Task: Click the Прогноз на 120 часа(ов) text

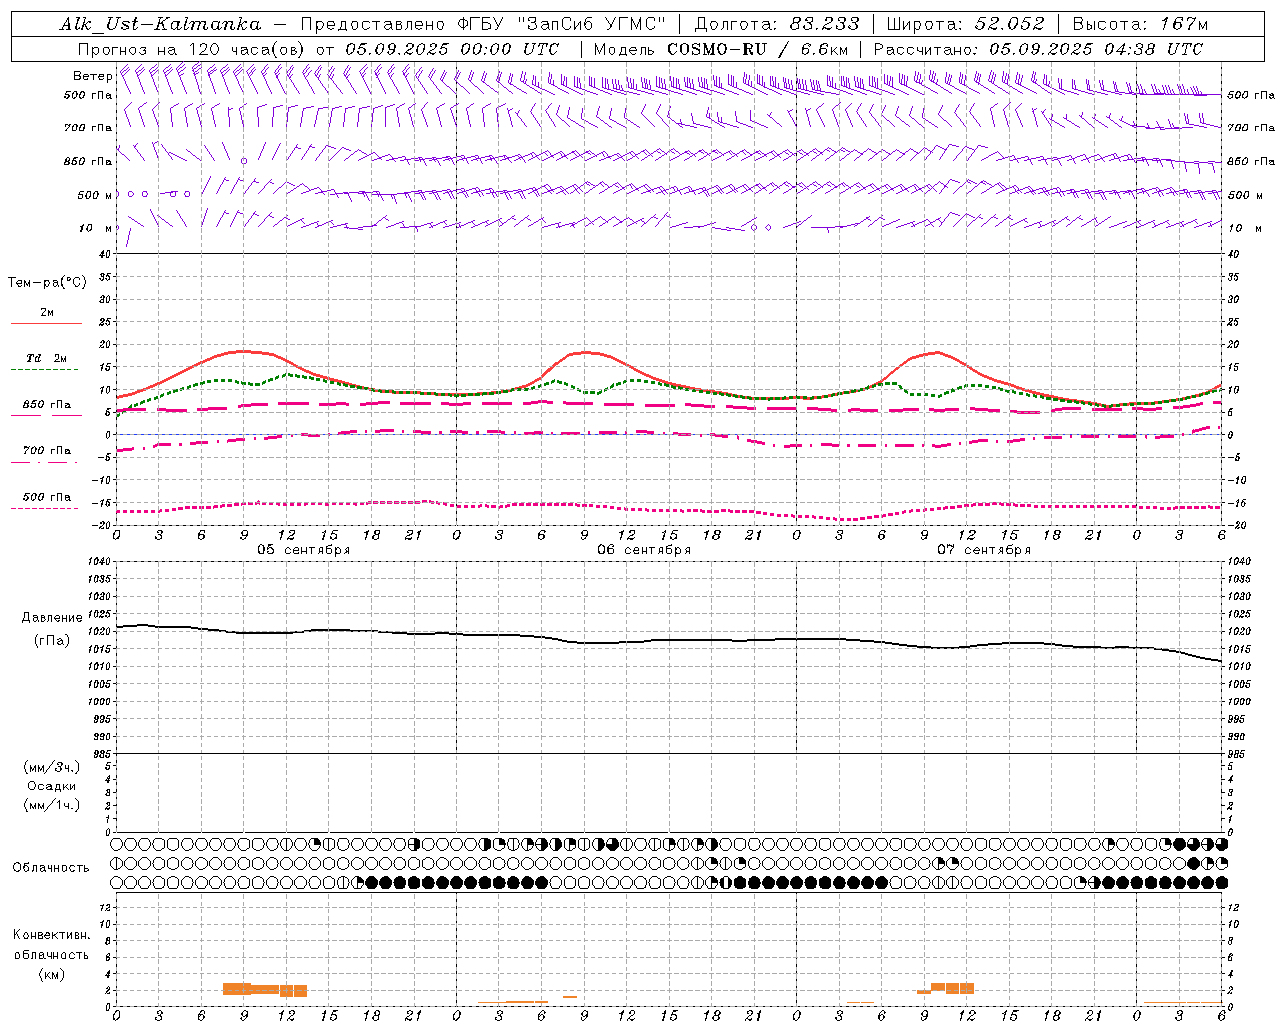Action: click(x=193, y=49)
